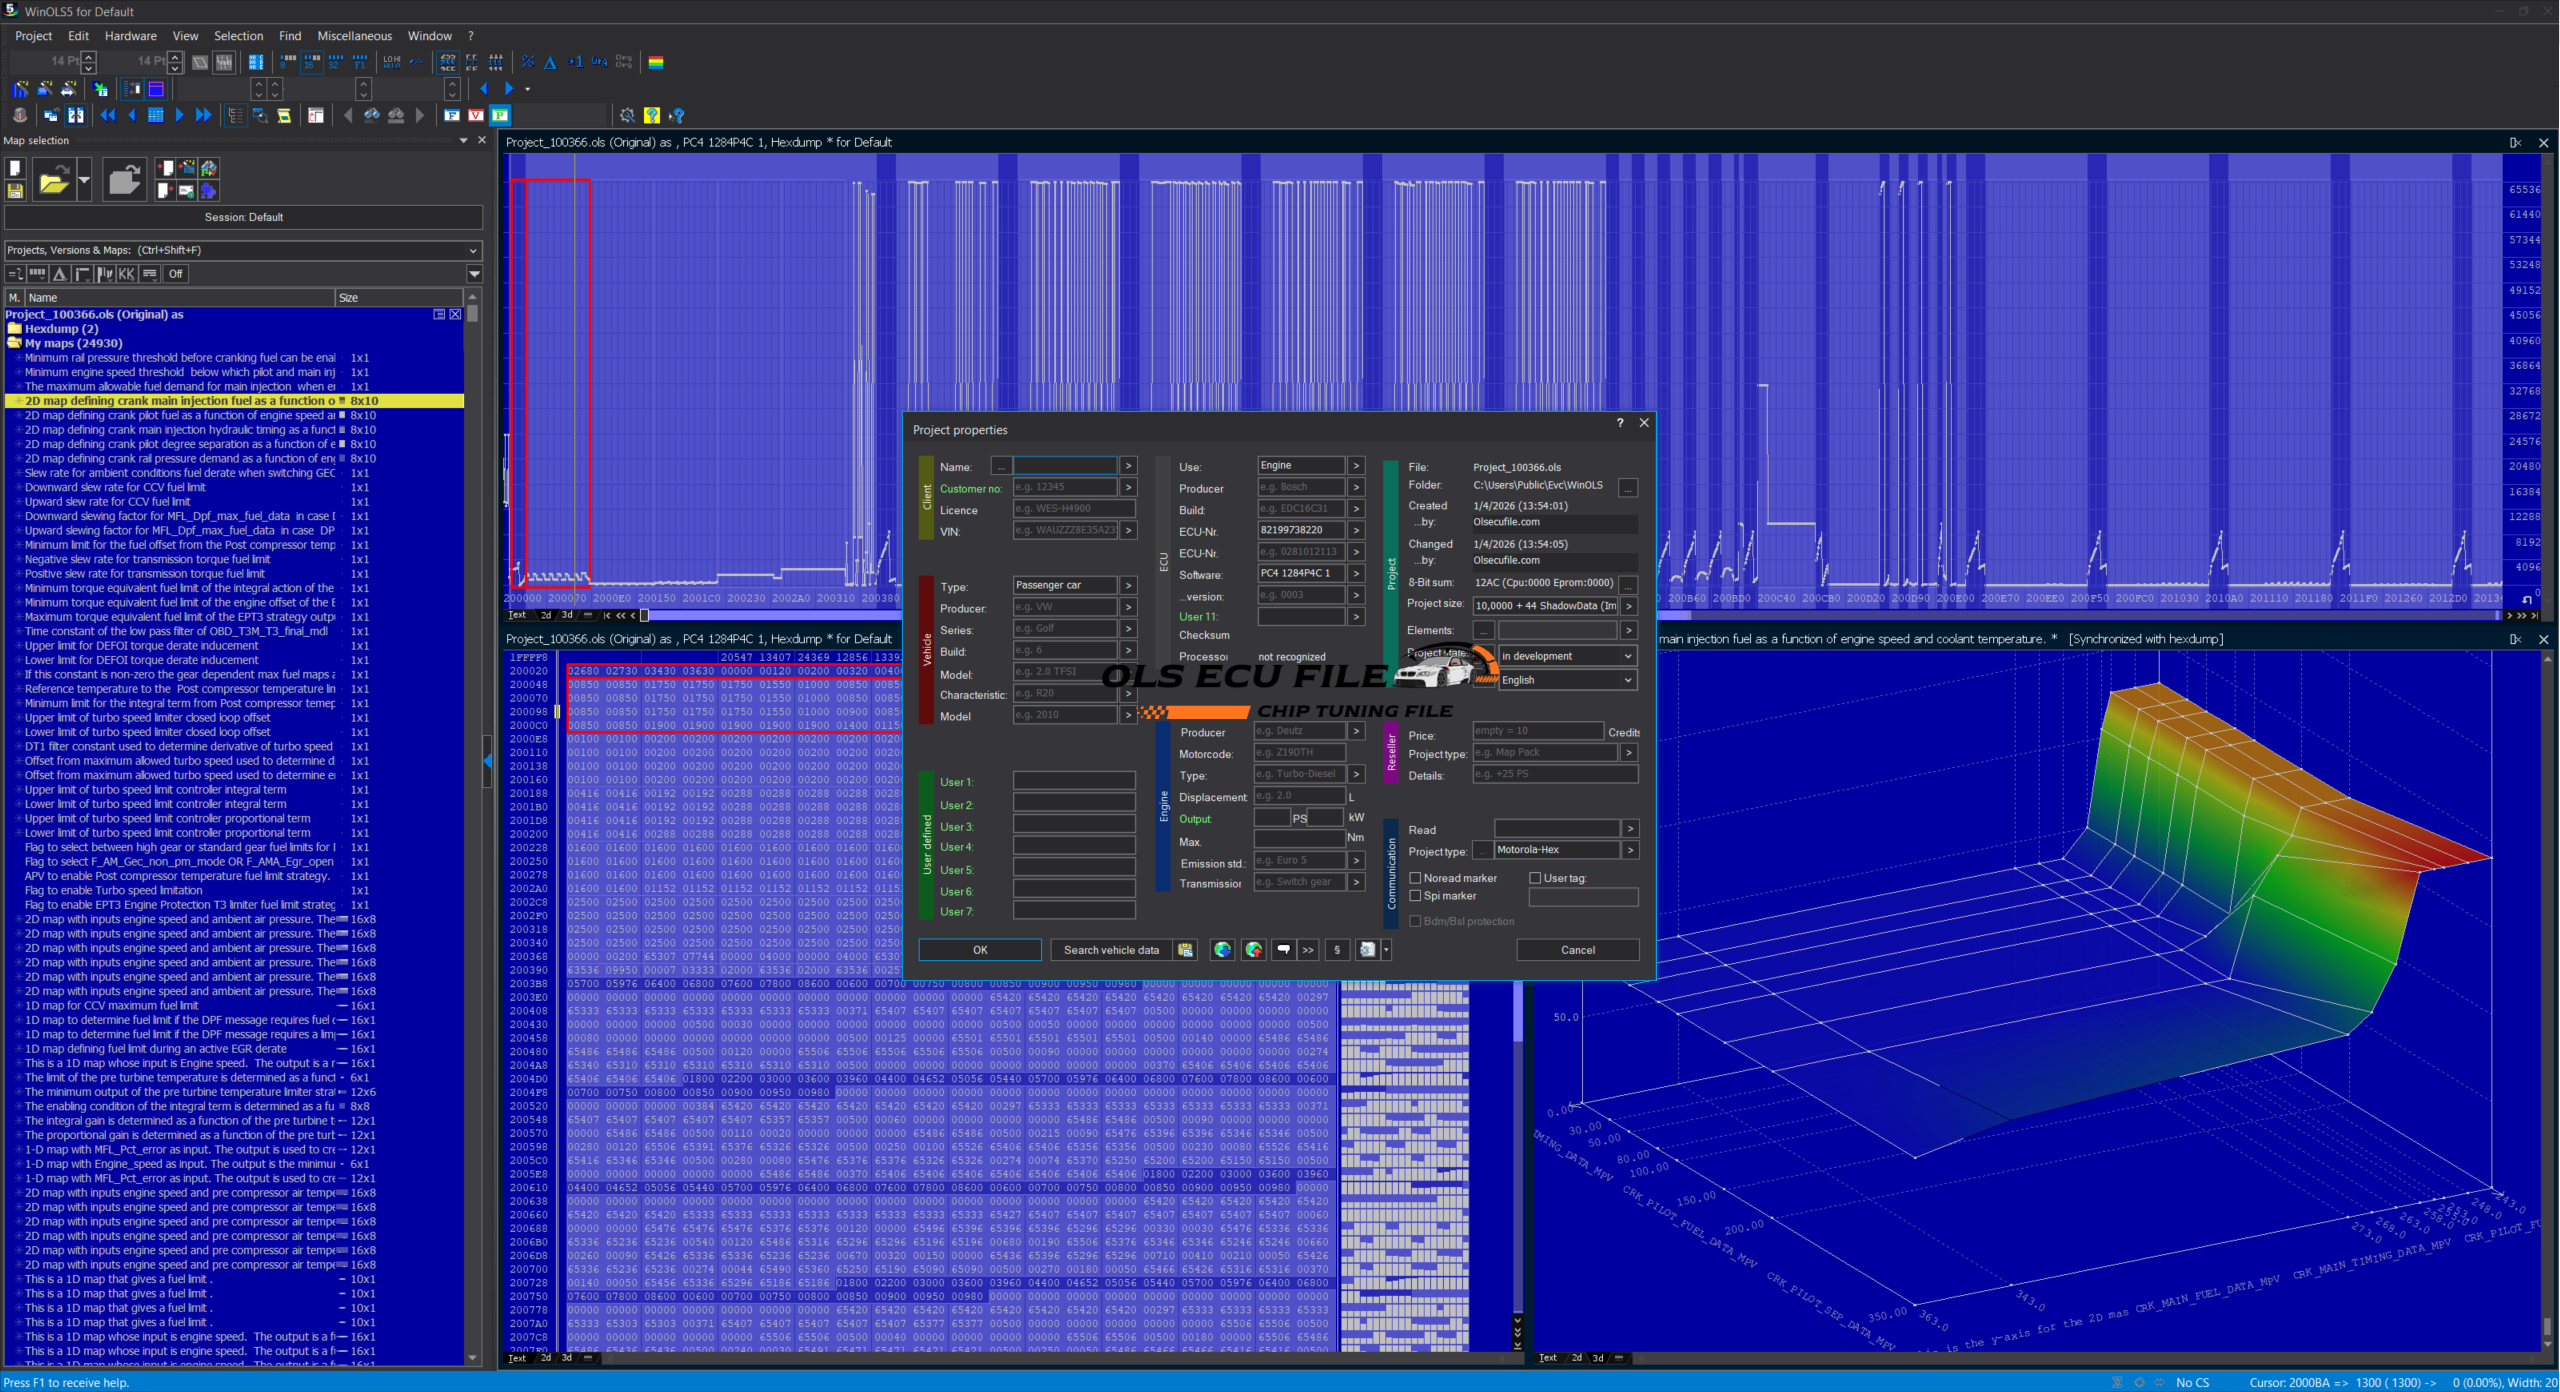Viewport: 2560px width, 1392px height.
Task: Select the 32-bit data width icon
Action: pos(336,62)
